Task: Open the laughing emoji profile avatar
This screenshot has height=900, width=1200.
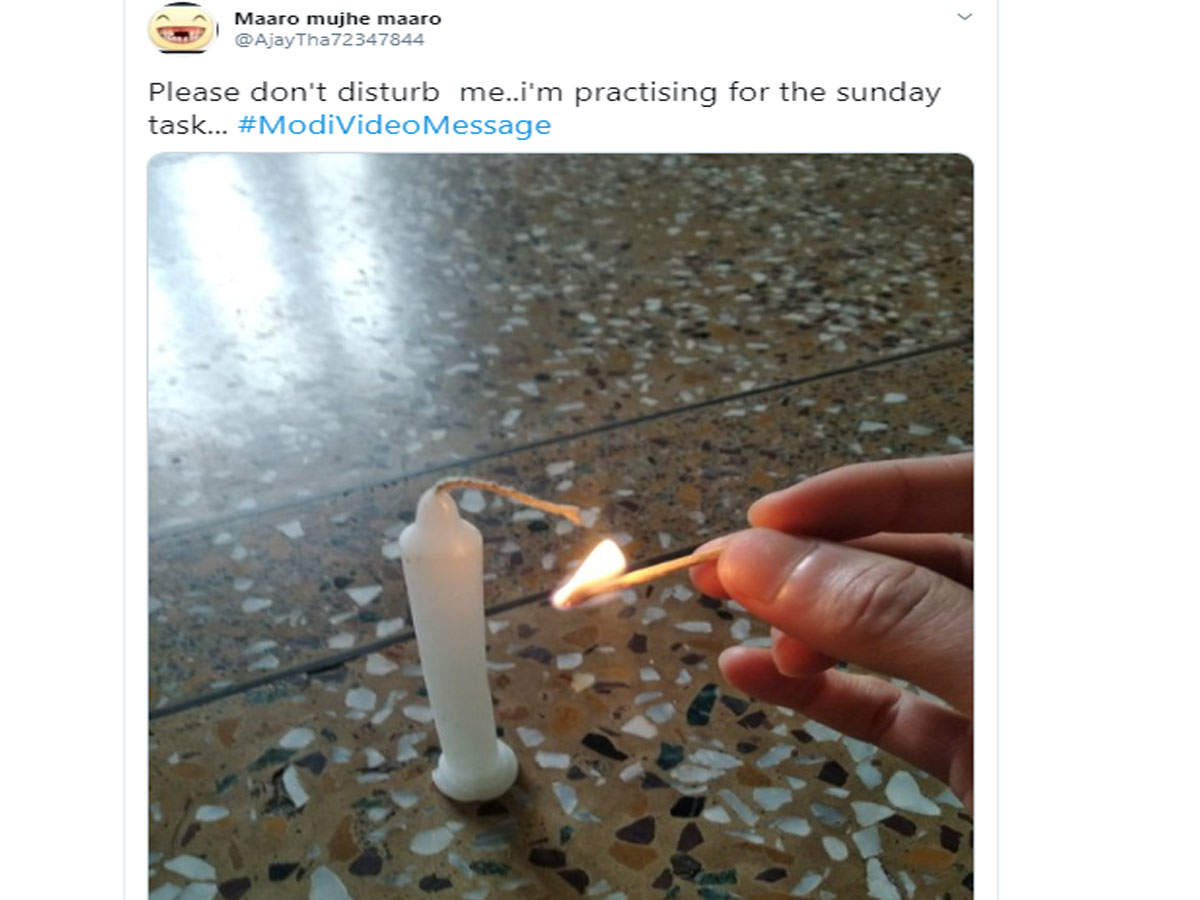Action: click(182, 29)
